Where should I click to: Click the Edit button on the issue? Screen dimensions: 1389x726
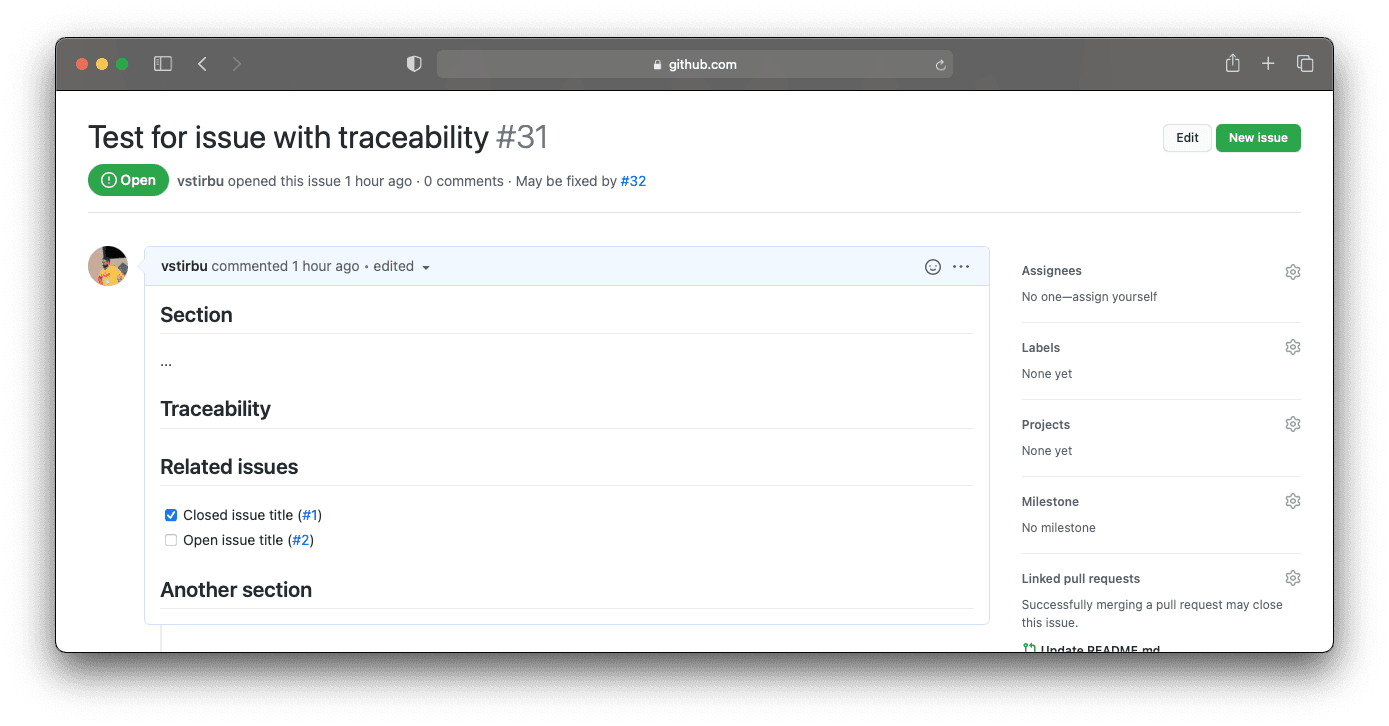(x=1186, y=137)
